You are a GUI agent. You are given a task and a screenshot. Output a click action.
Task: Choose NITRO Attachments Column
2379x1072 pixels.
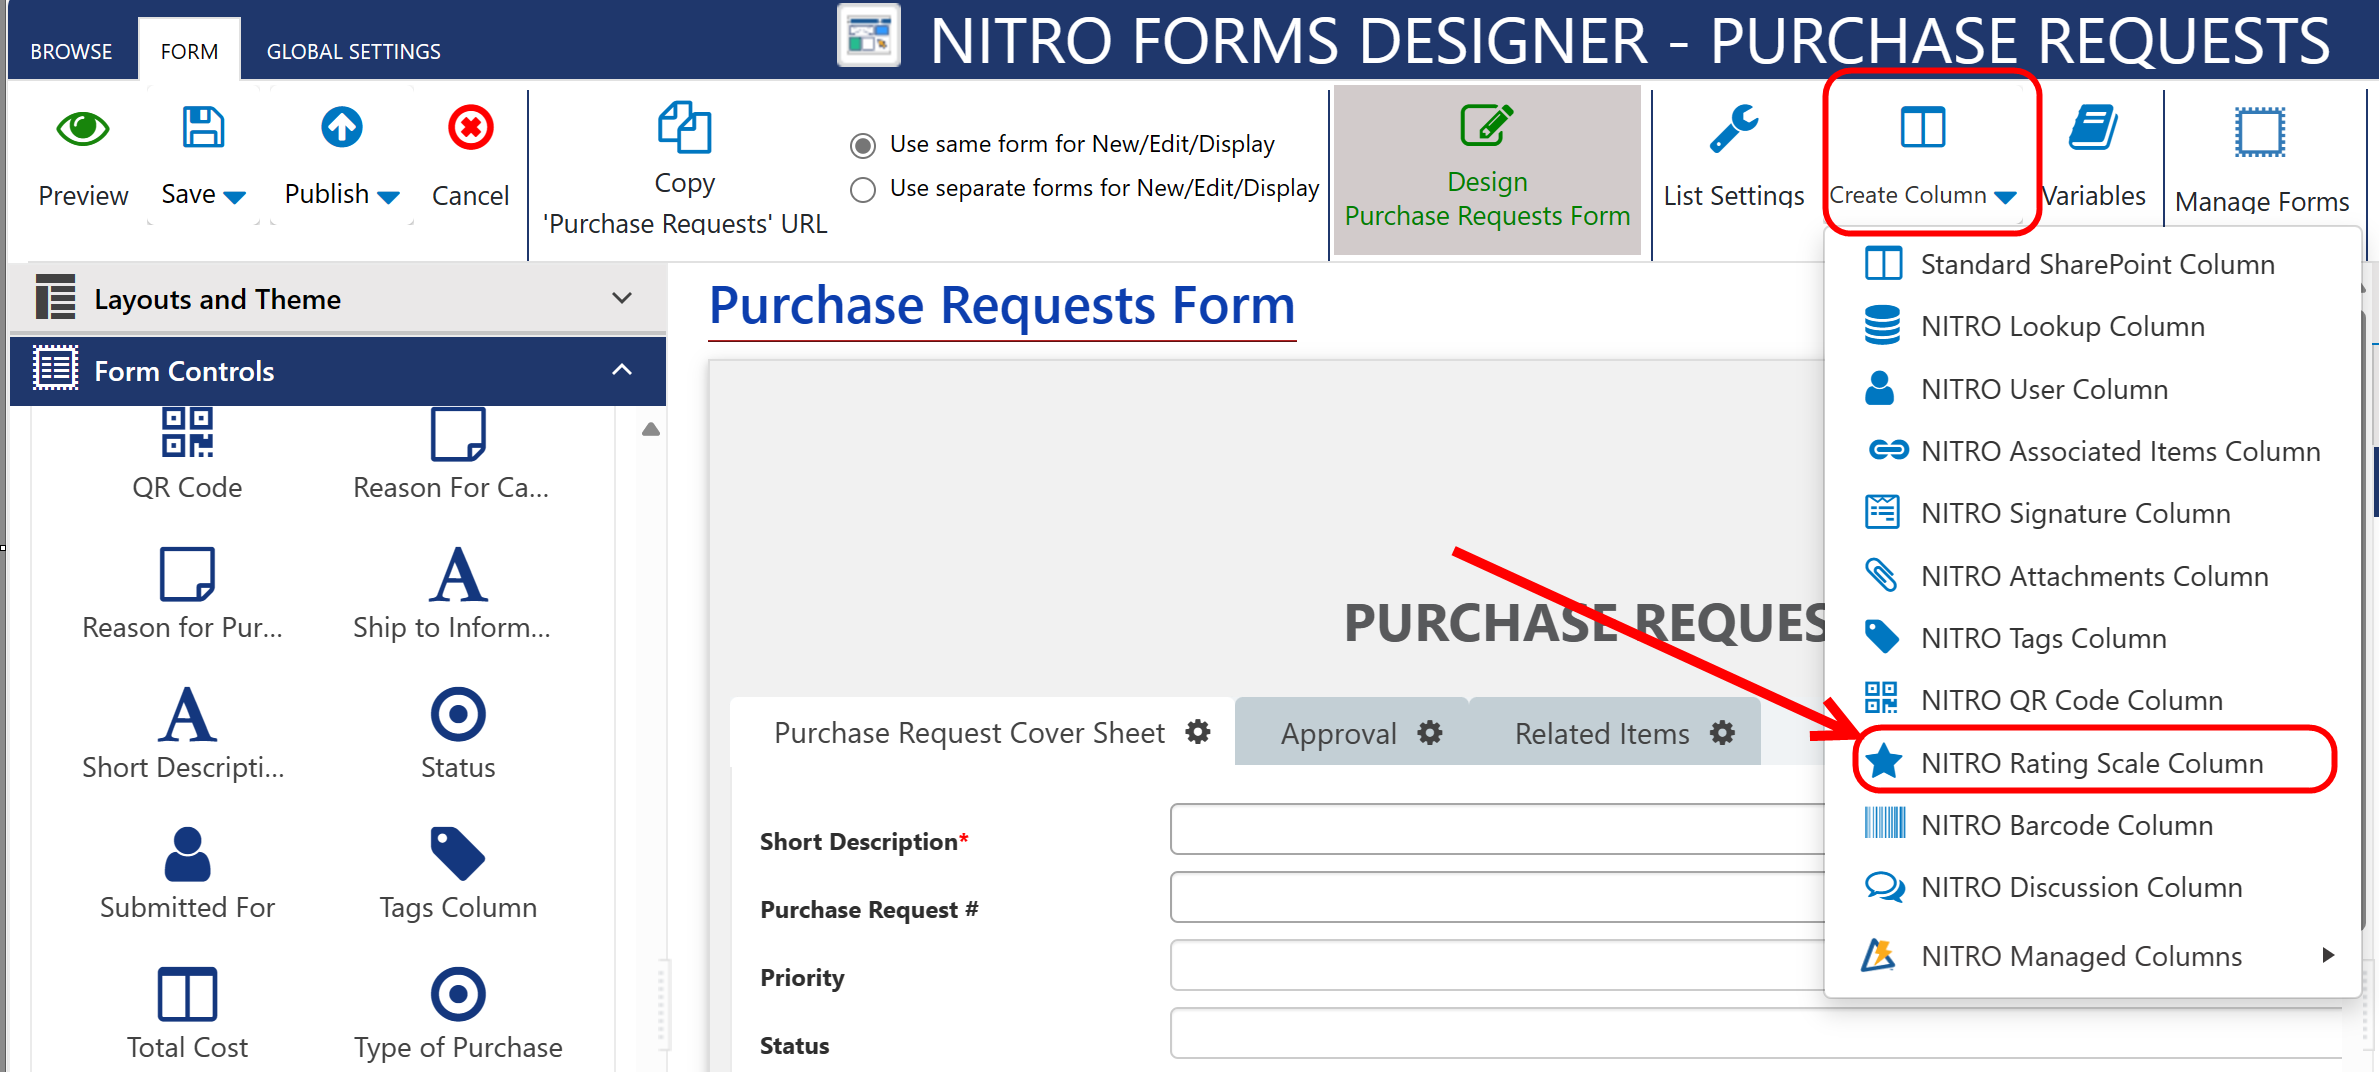pyautogui.click(x=2092, y=576)
